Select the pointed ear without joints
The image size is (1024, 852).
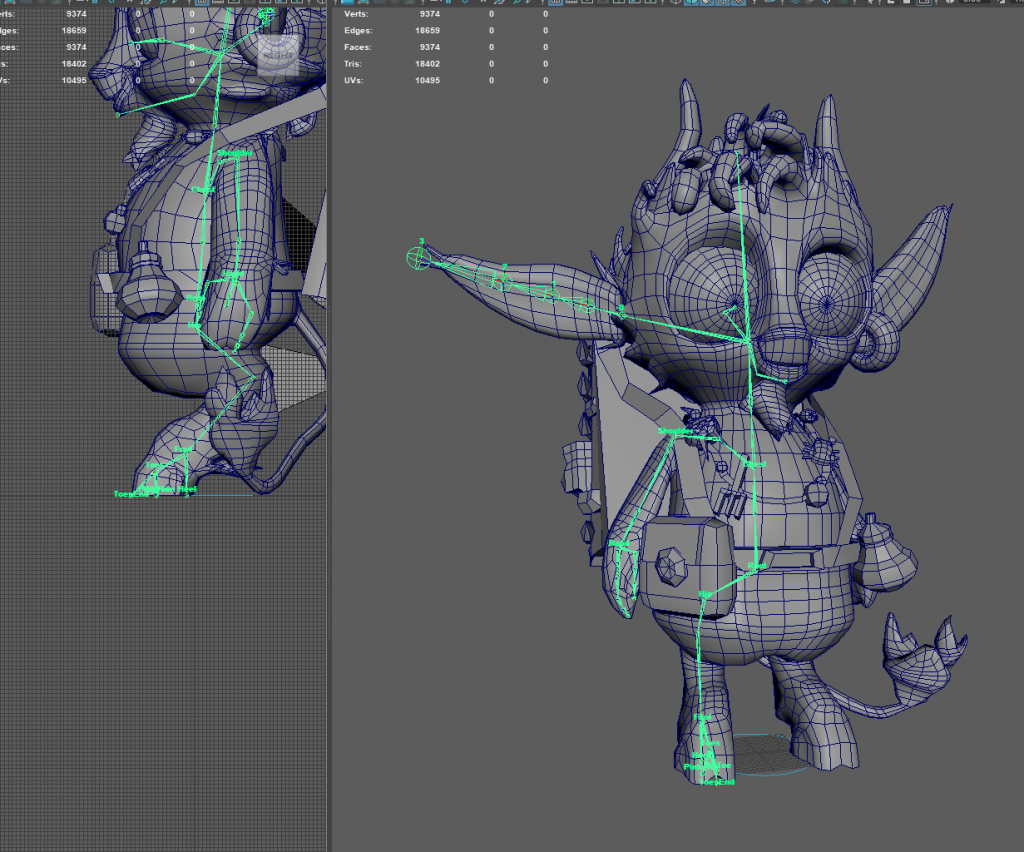pos(927,238)
